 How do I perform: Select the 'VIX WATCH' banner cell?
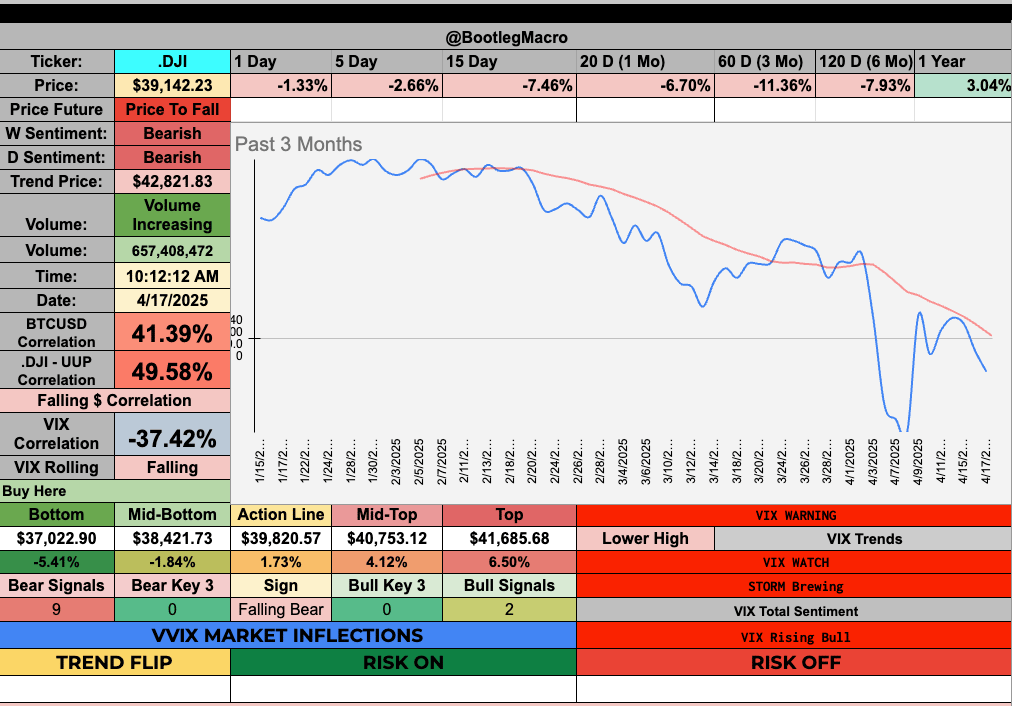[x=794, y=562]
